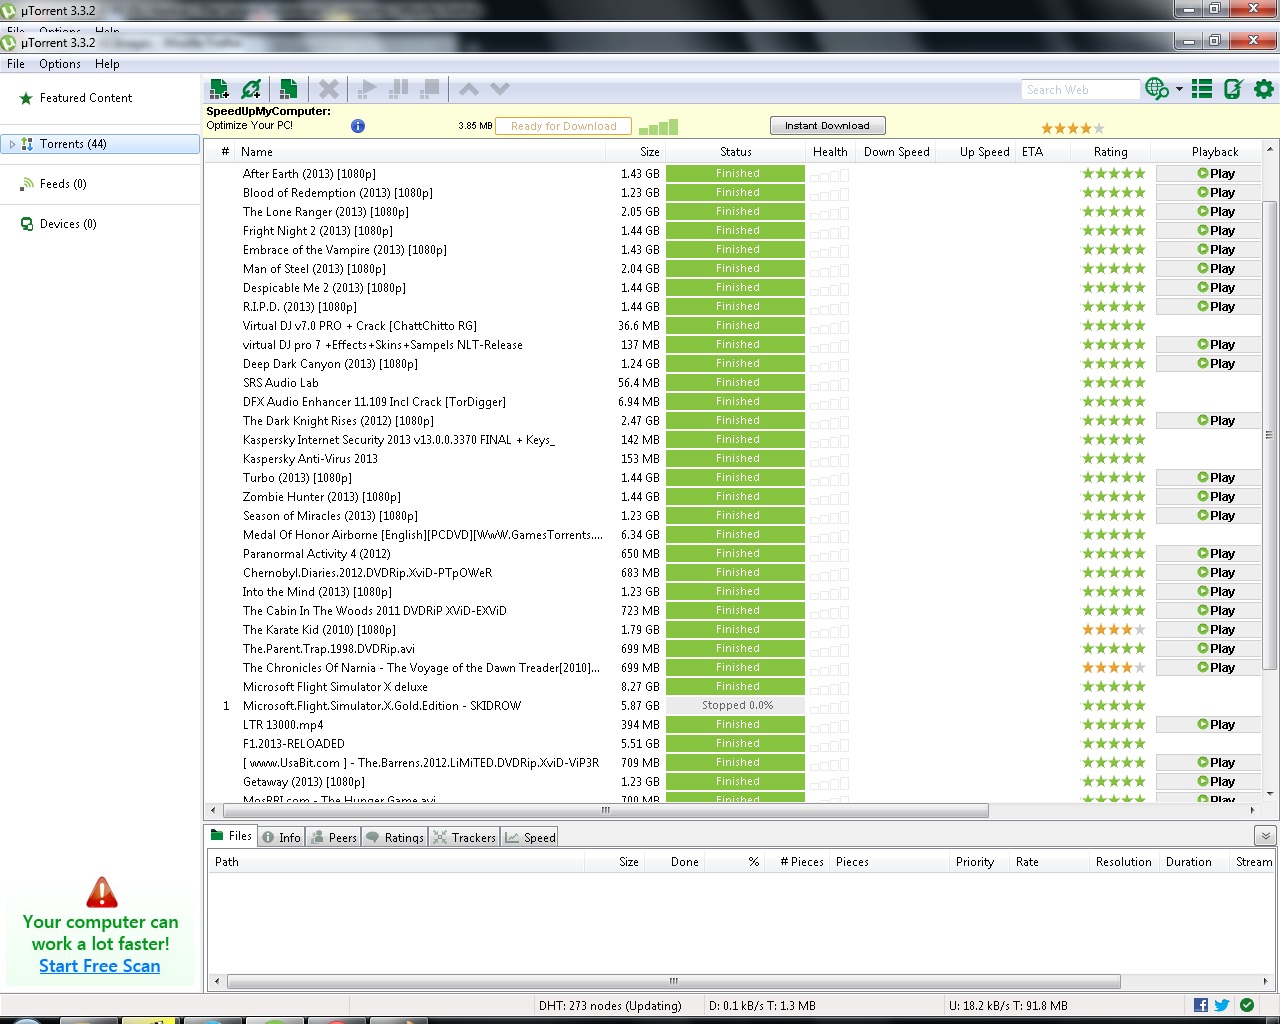Click the web search globe icon
The image size is (1280, 1024).
point(1157,89)
